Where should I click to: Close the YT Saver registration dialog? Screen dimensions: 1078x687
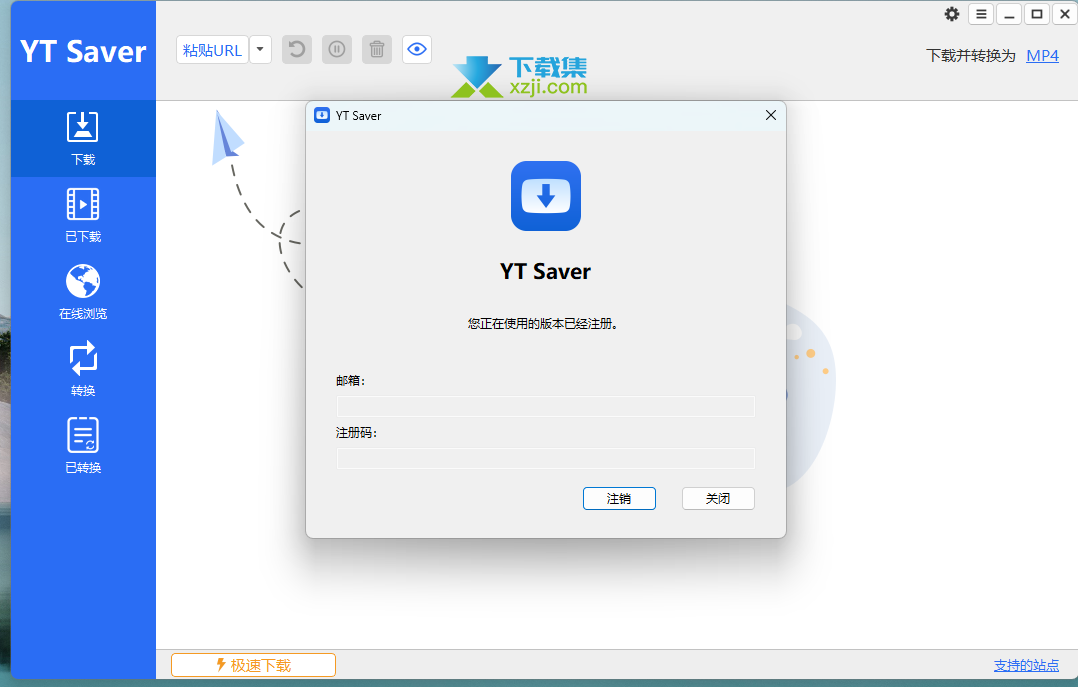click(x=771, y=115)
